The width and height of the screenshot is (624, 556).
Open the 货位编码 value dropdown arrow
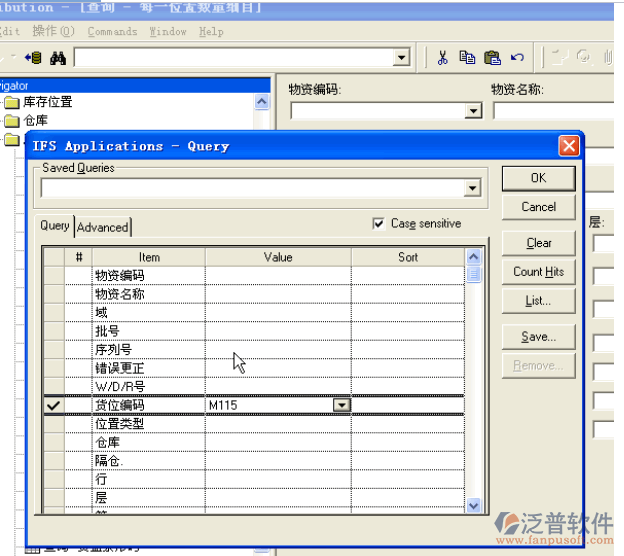[341, 405]
